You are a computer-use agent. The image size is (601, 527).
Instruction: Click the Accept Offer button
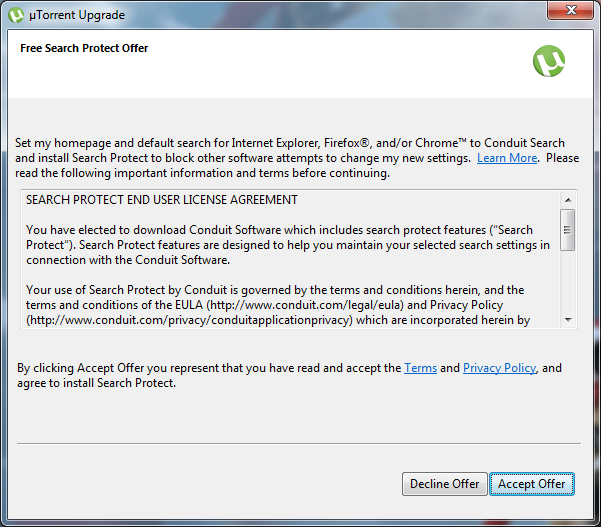tap(532, 484)
